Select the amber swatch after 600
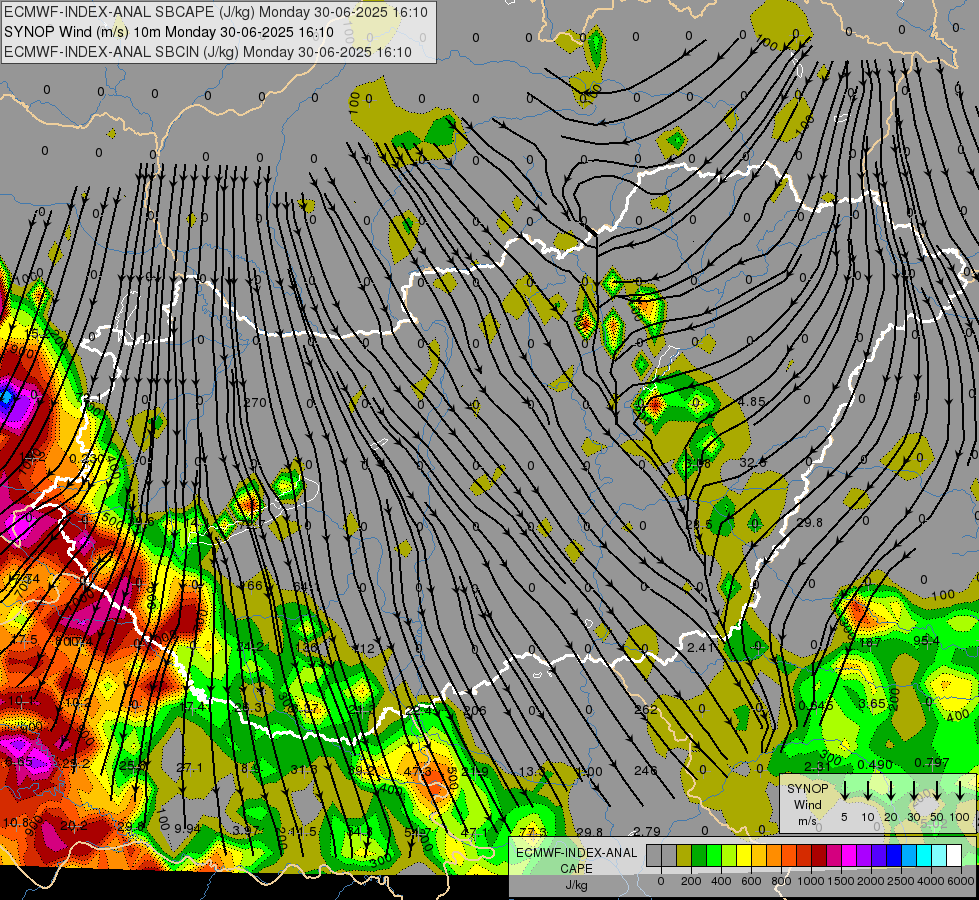This screenshot has height=900, width=979. pyautogui.click(x=759, y=855)
